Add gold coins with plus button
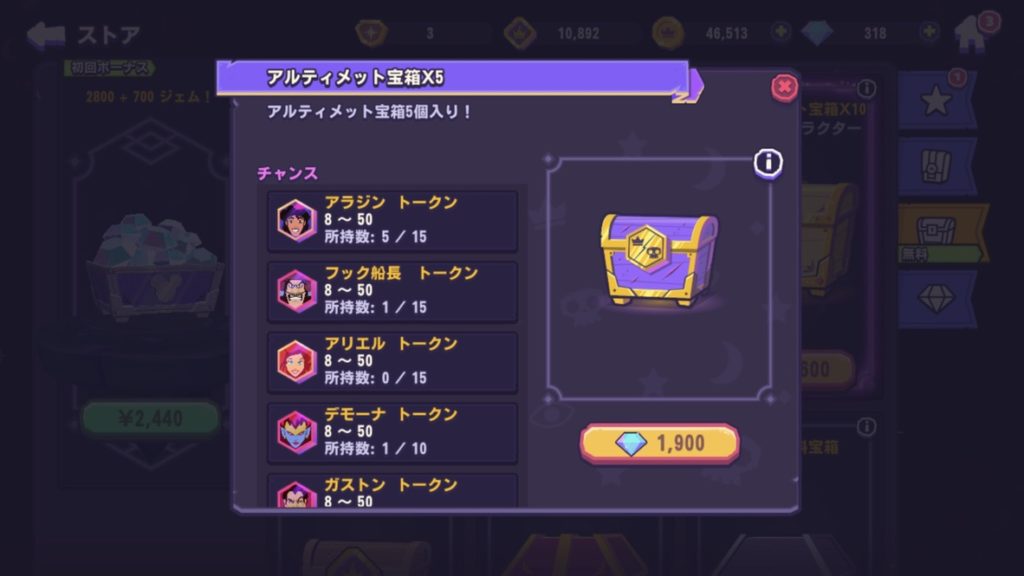This screenshot has height=576, width=1024. (780, 31)
